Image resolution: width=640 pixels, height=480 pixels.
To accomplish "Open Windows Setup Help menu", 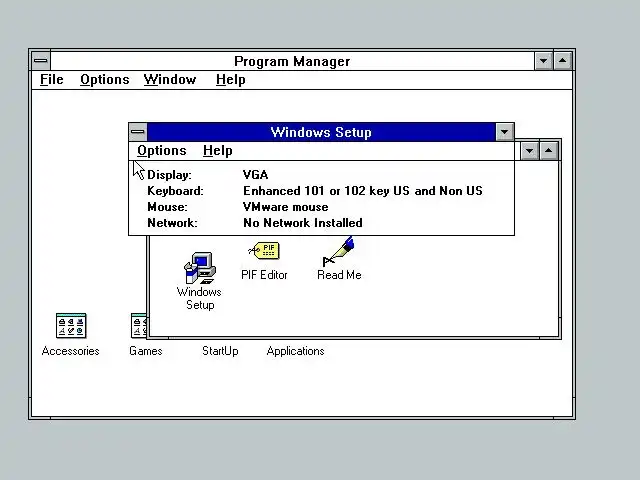I will (218, 151).
